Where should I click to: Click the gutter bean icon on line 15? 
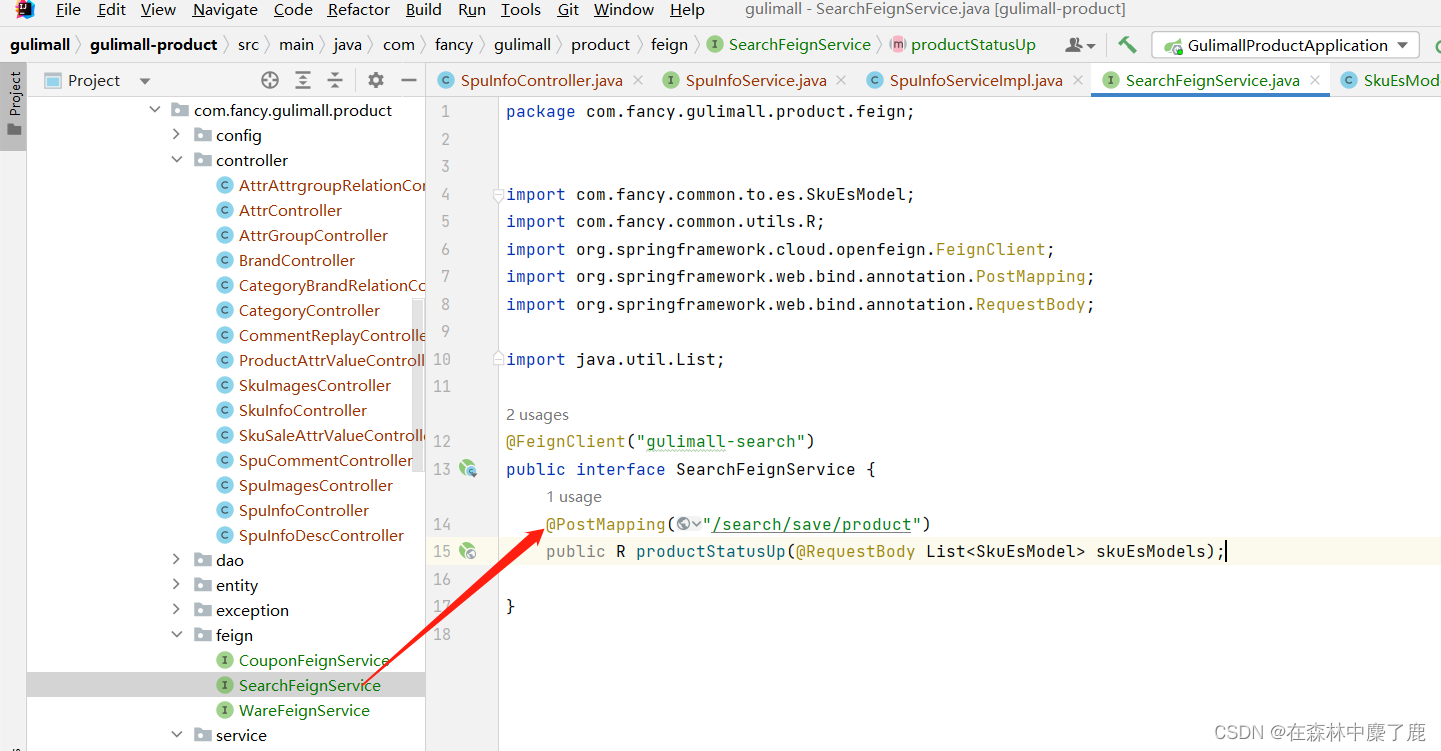(468, 550)
